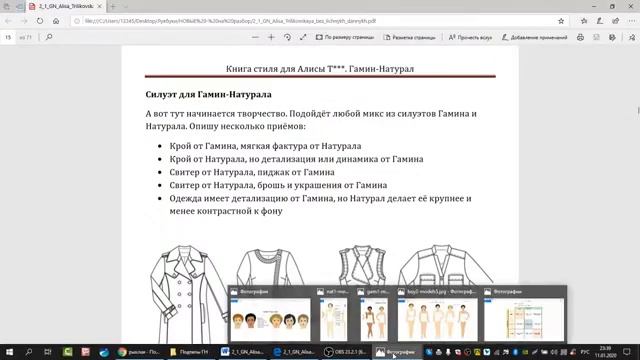Click the taskbar clock and date
This screenshot has height=360, width=640.
click(606, 352)
